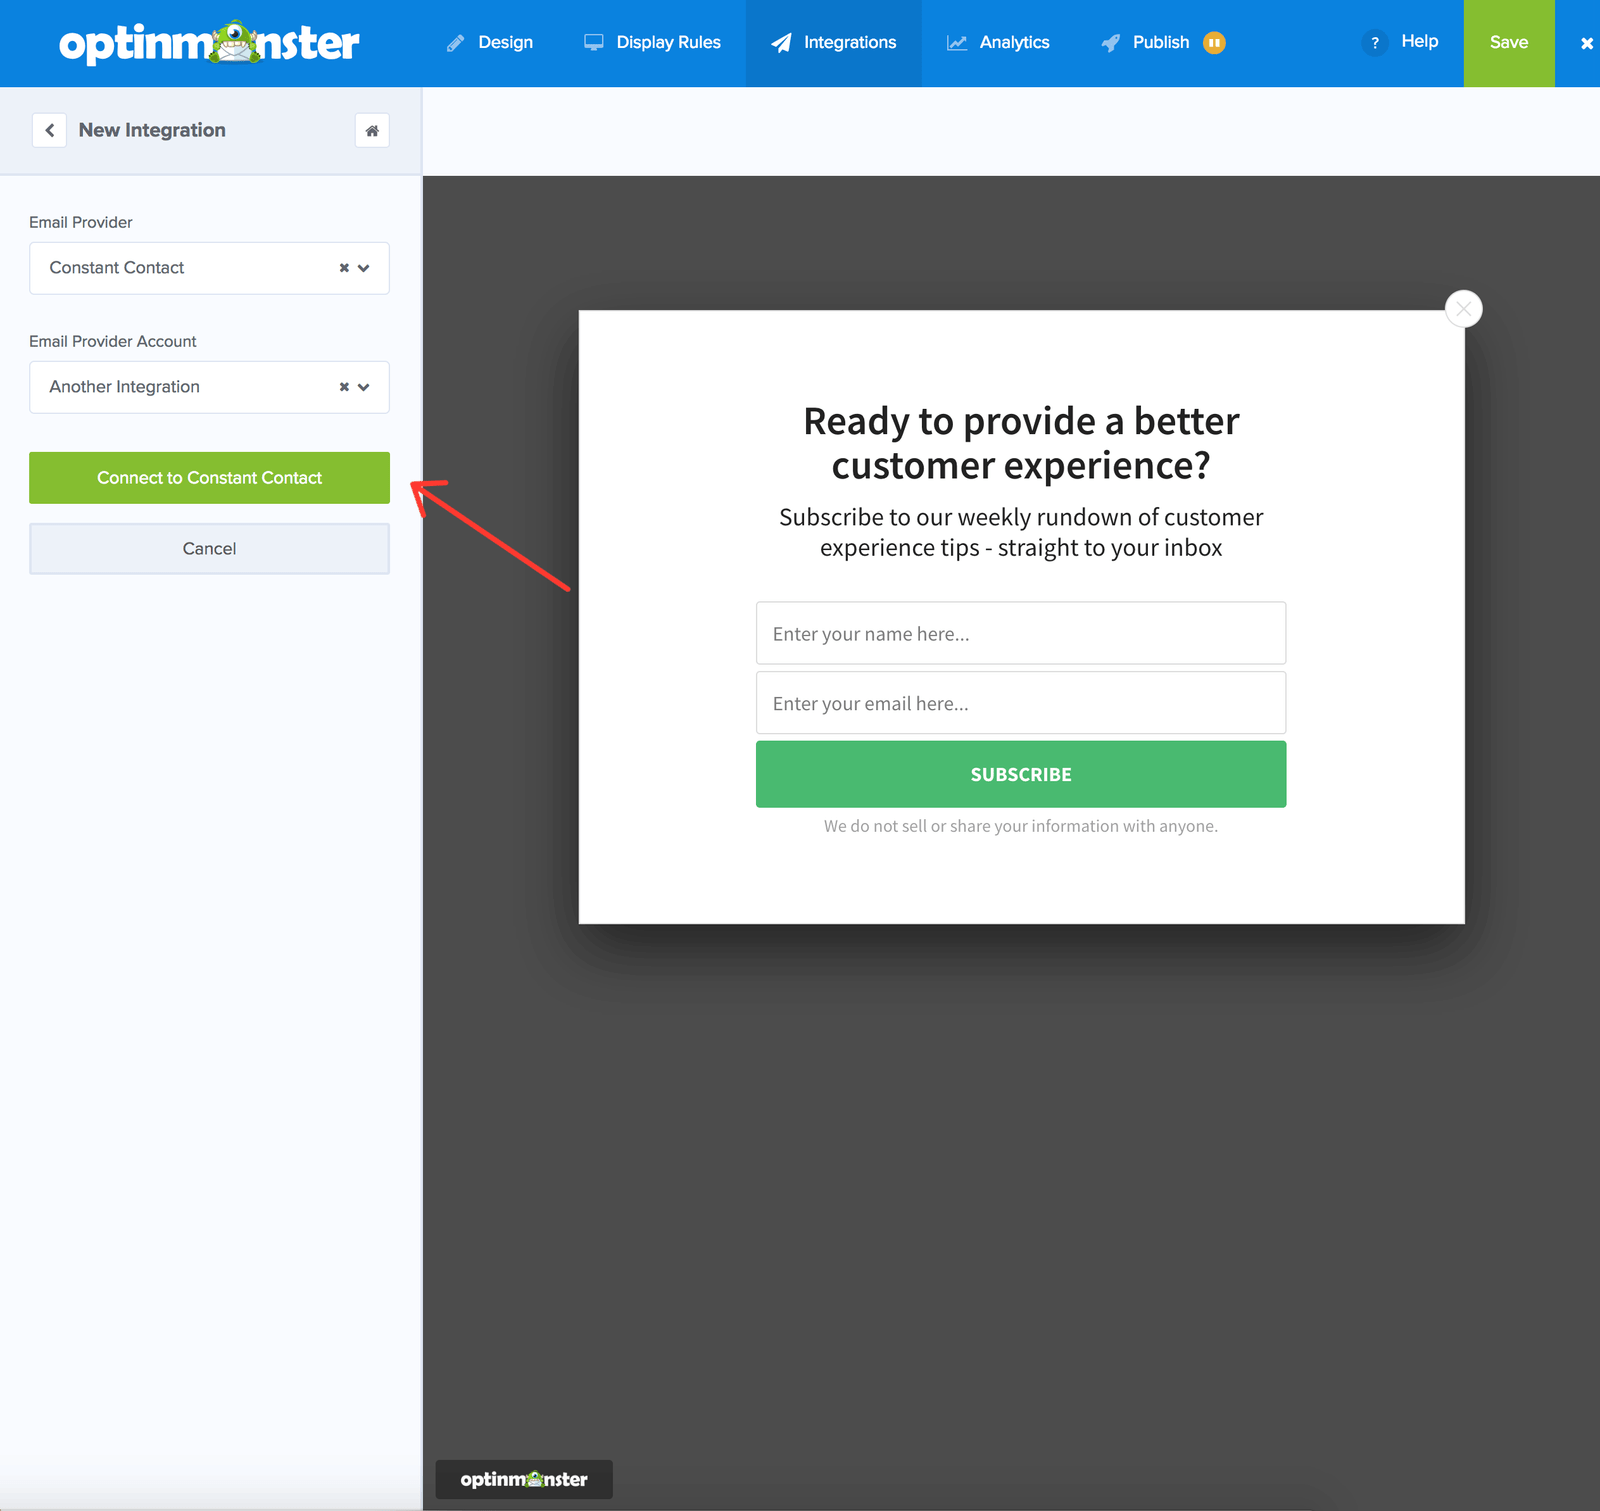The height and width of the screenshot is (1511, 1600).
Task: Click the green SUBSCRIBE button in the popup
Action: (1021, 774)
